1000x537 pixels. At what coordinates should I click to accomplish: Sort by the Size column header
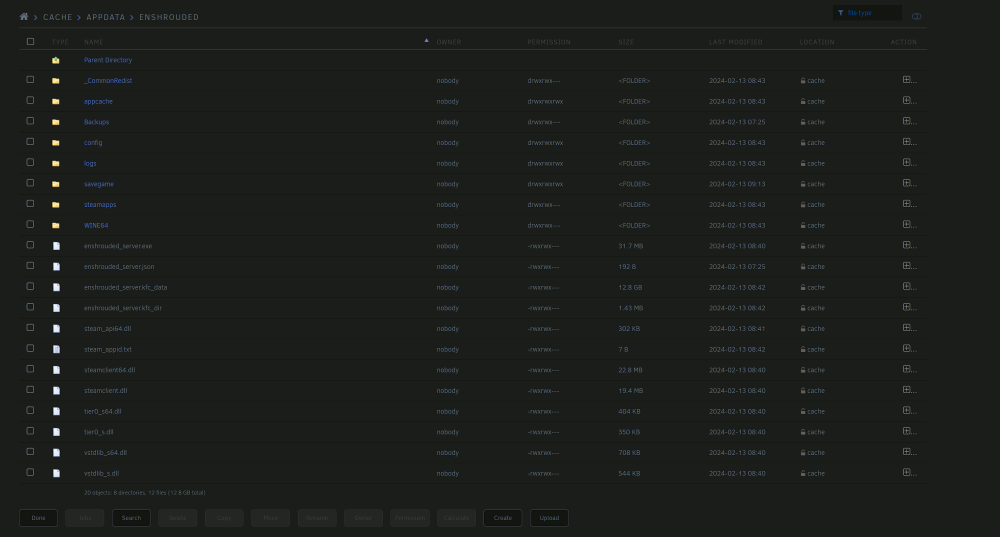tap(626, 42)
